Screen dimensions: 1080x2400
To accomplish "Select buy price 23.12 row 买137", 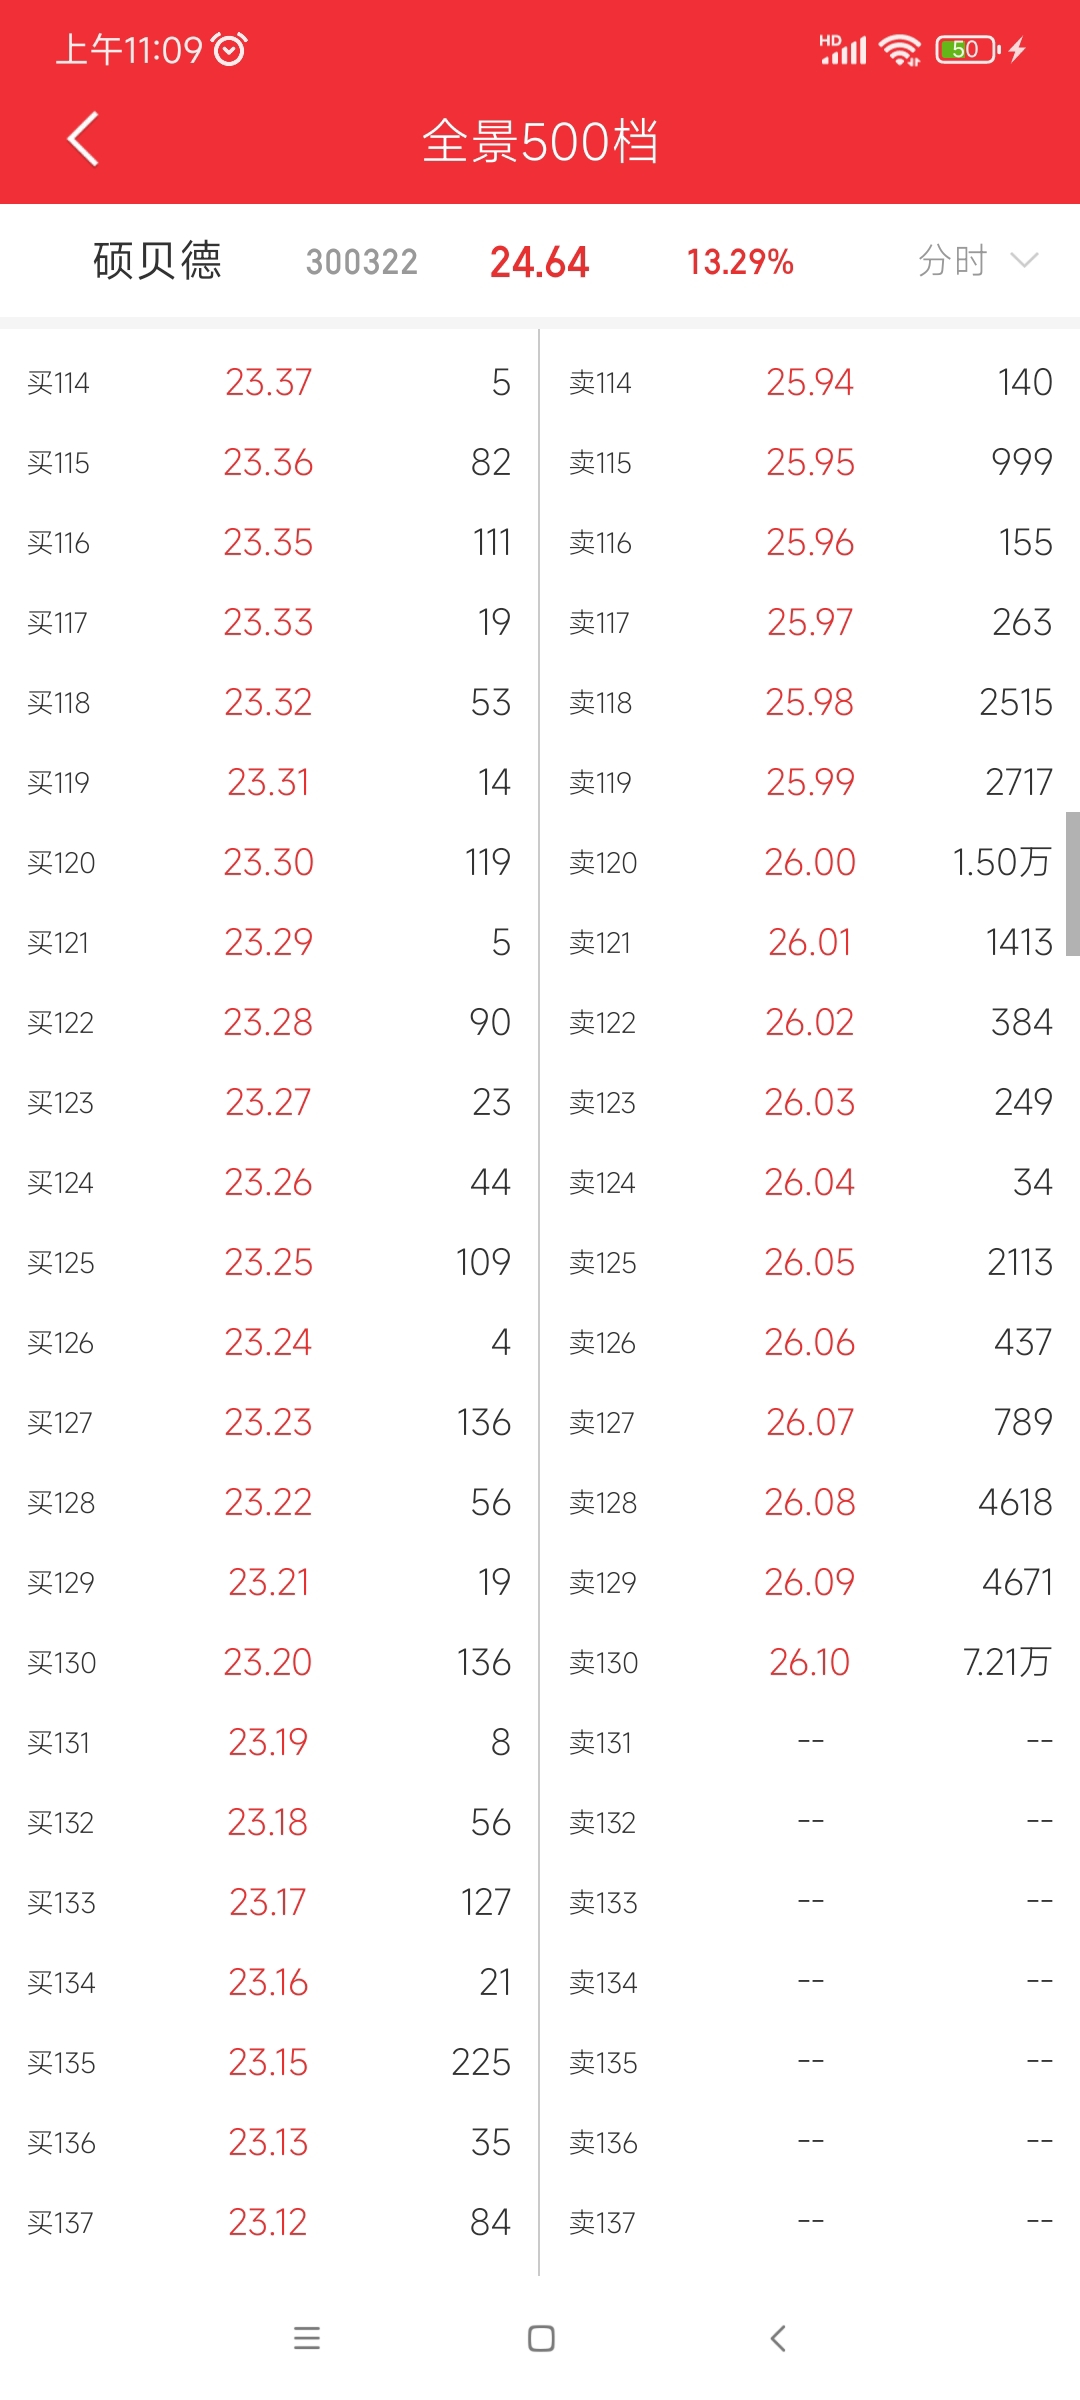I will (x=268, y=2222).
